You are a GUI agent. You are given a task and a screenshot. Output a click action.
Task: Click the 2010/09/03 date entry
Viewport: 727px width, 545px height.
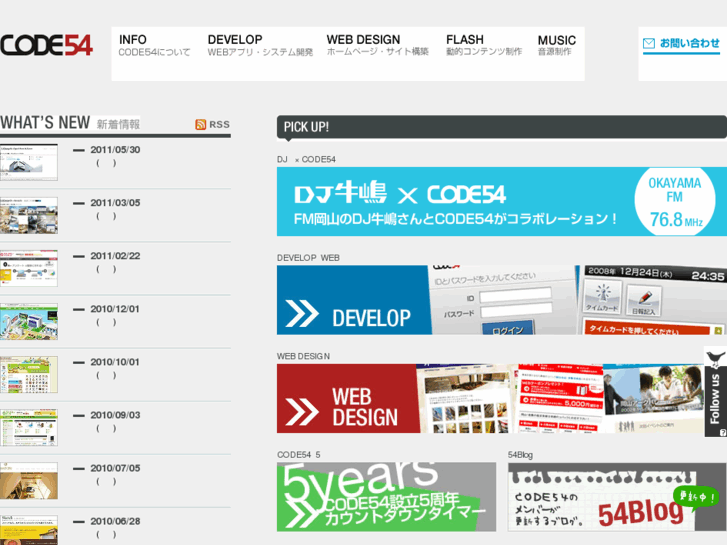coord(115,415)
